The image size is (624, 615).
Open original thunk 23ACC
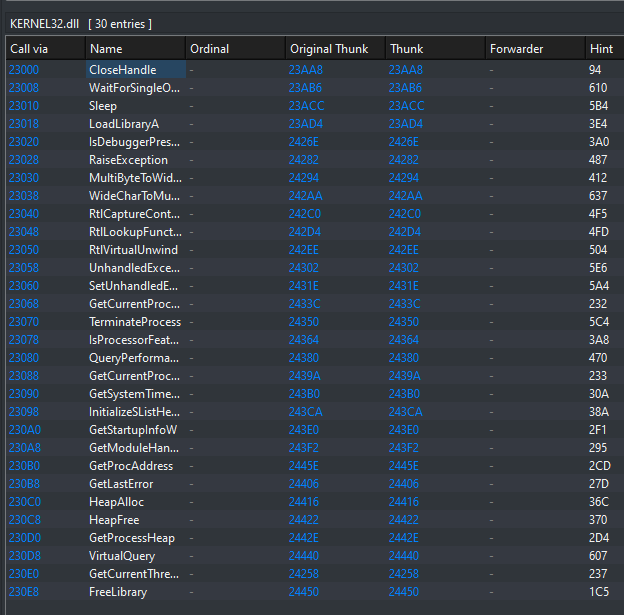306,106
